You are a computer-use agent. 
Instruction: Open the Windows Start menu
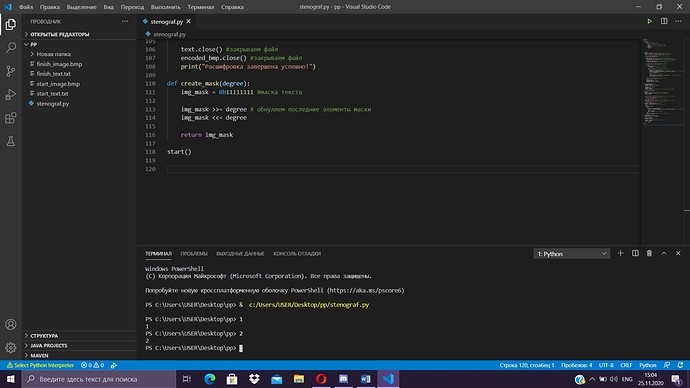pyautogui.click(x=11, y=379)
